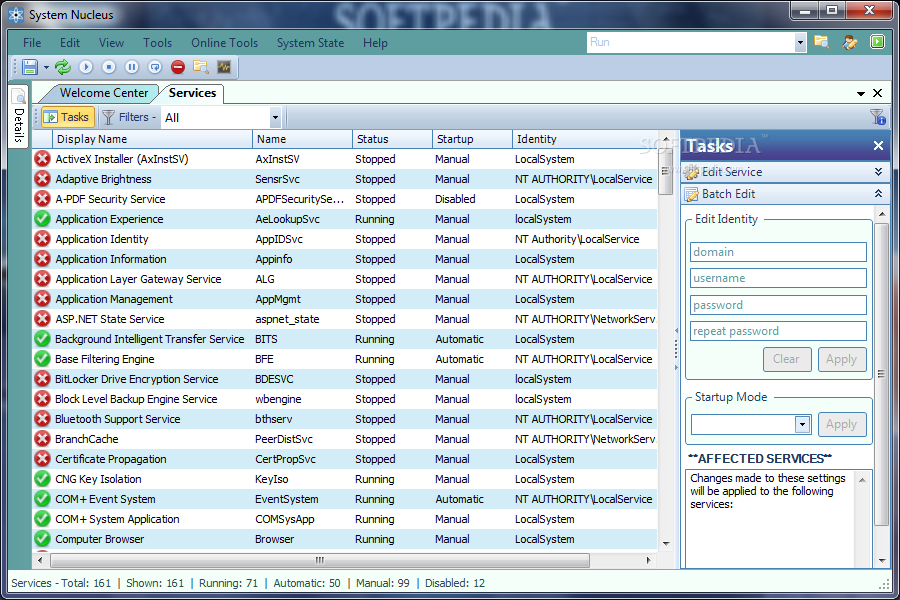Click the user with pencil icon

tap(850, 42)
